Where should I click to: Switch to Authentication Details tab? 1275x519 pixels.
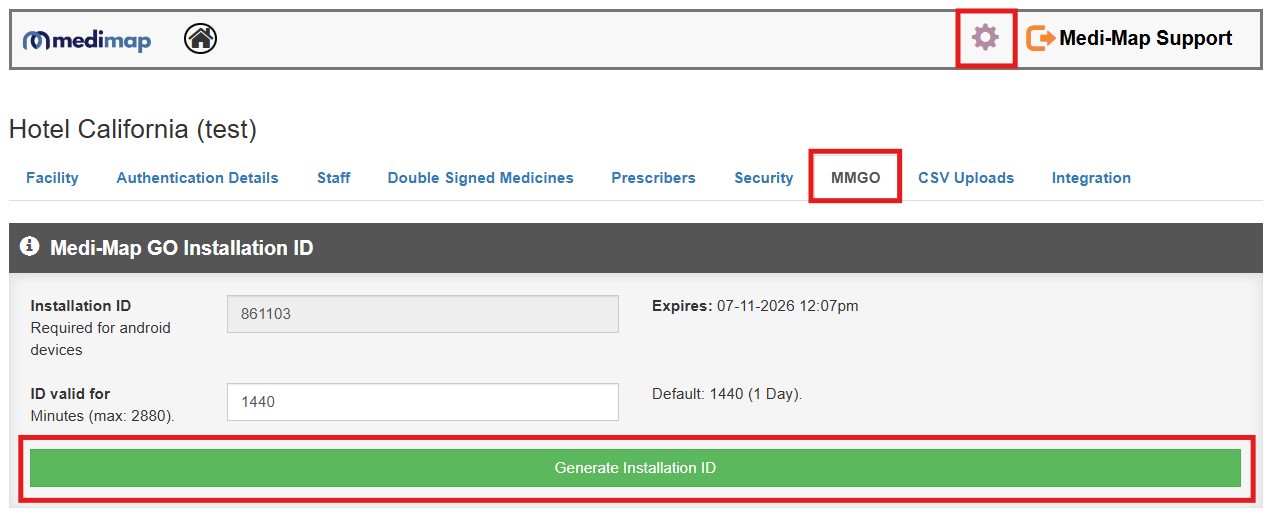(x=197, y=178)
